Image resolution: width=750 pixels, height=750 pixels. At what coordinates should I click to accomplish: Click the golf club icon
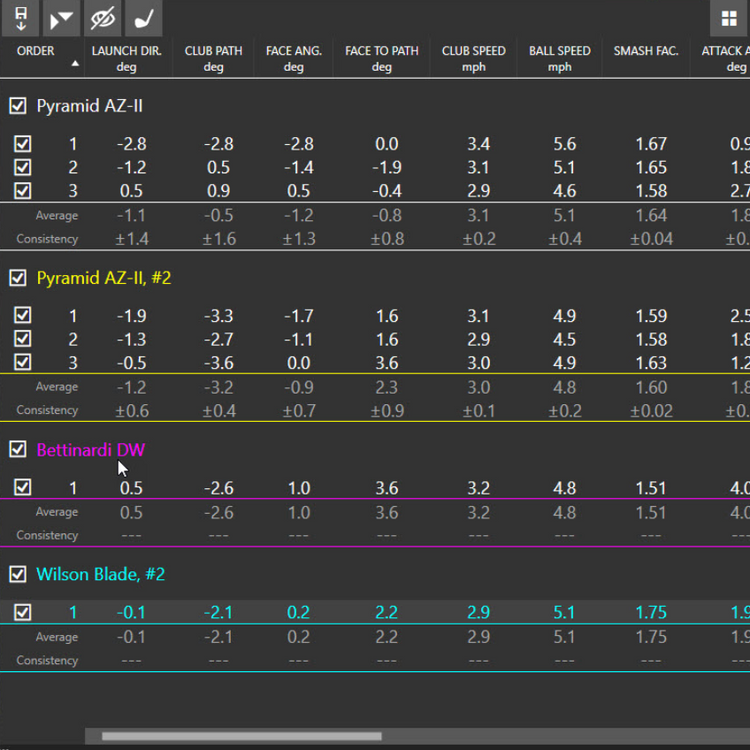point(143,18)
